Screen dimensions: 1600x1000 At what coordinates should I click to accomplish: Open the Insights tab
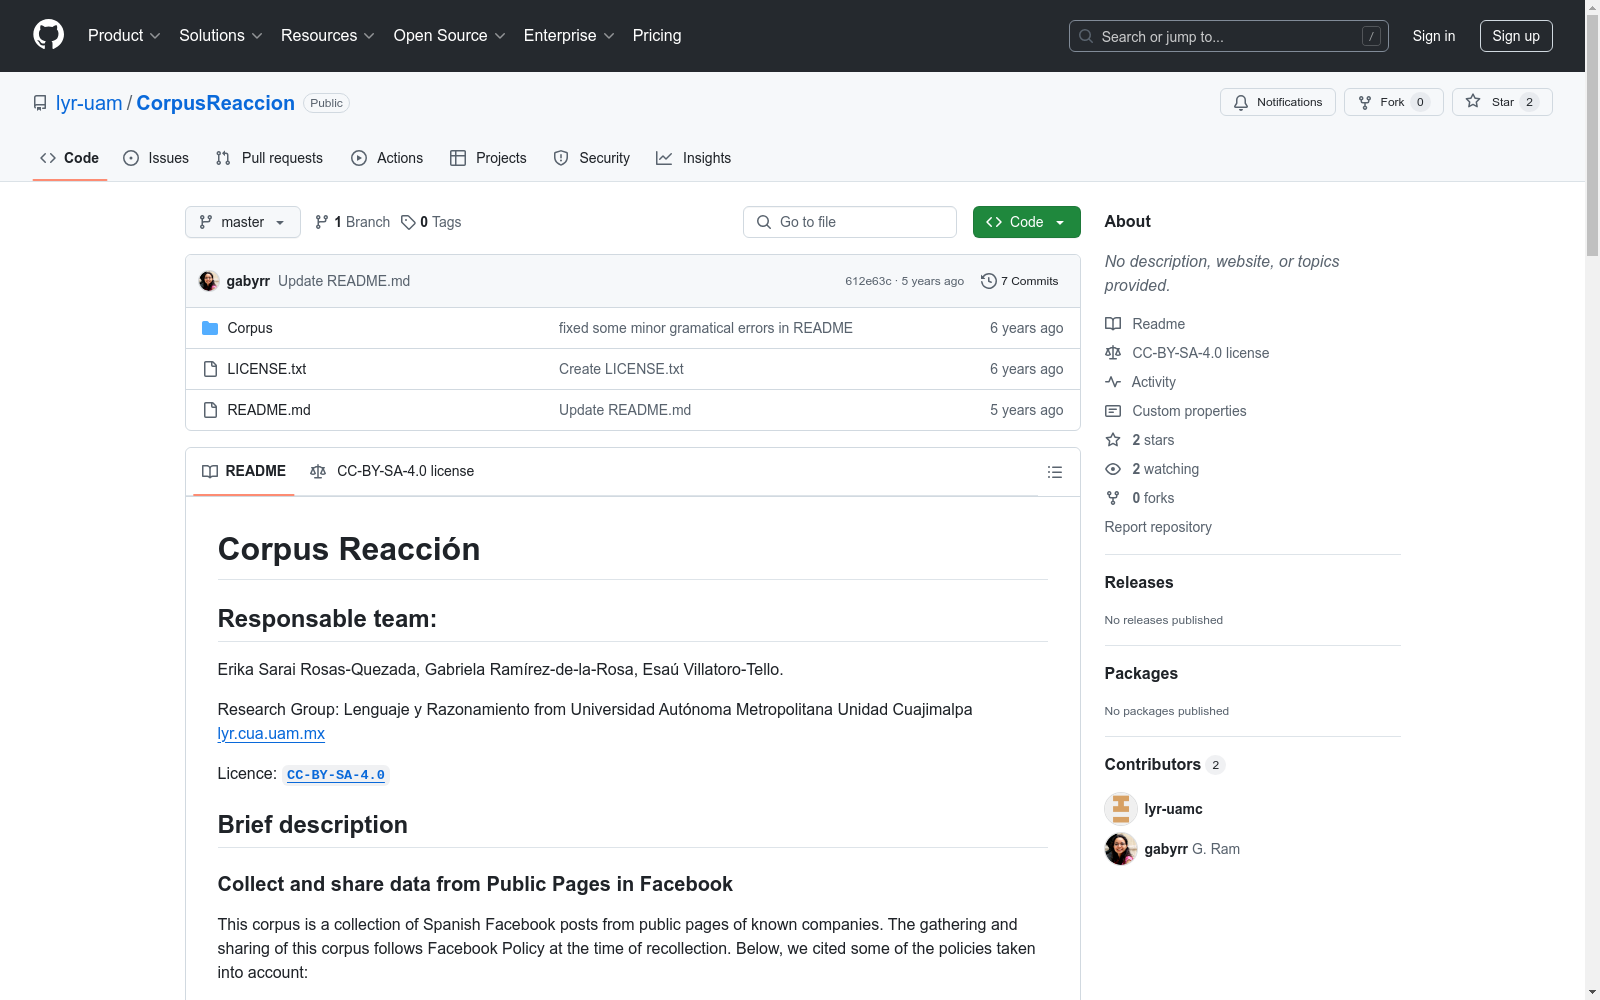(693, 158)
